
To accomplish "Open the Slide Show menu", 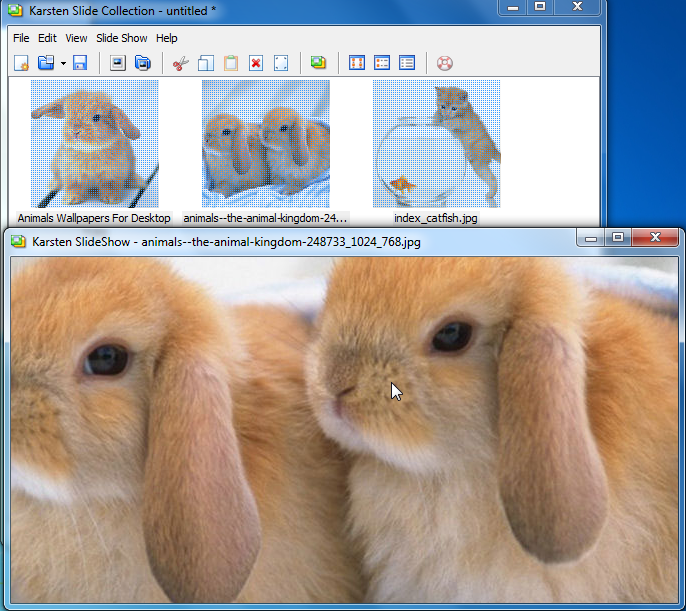I will coord(121,38).
